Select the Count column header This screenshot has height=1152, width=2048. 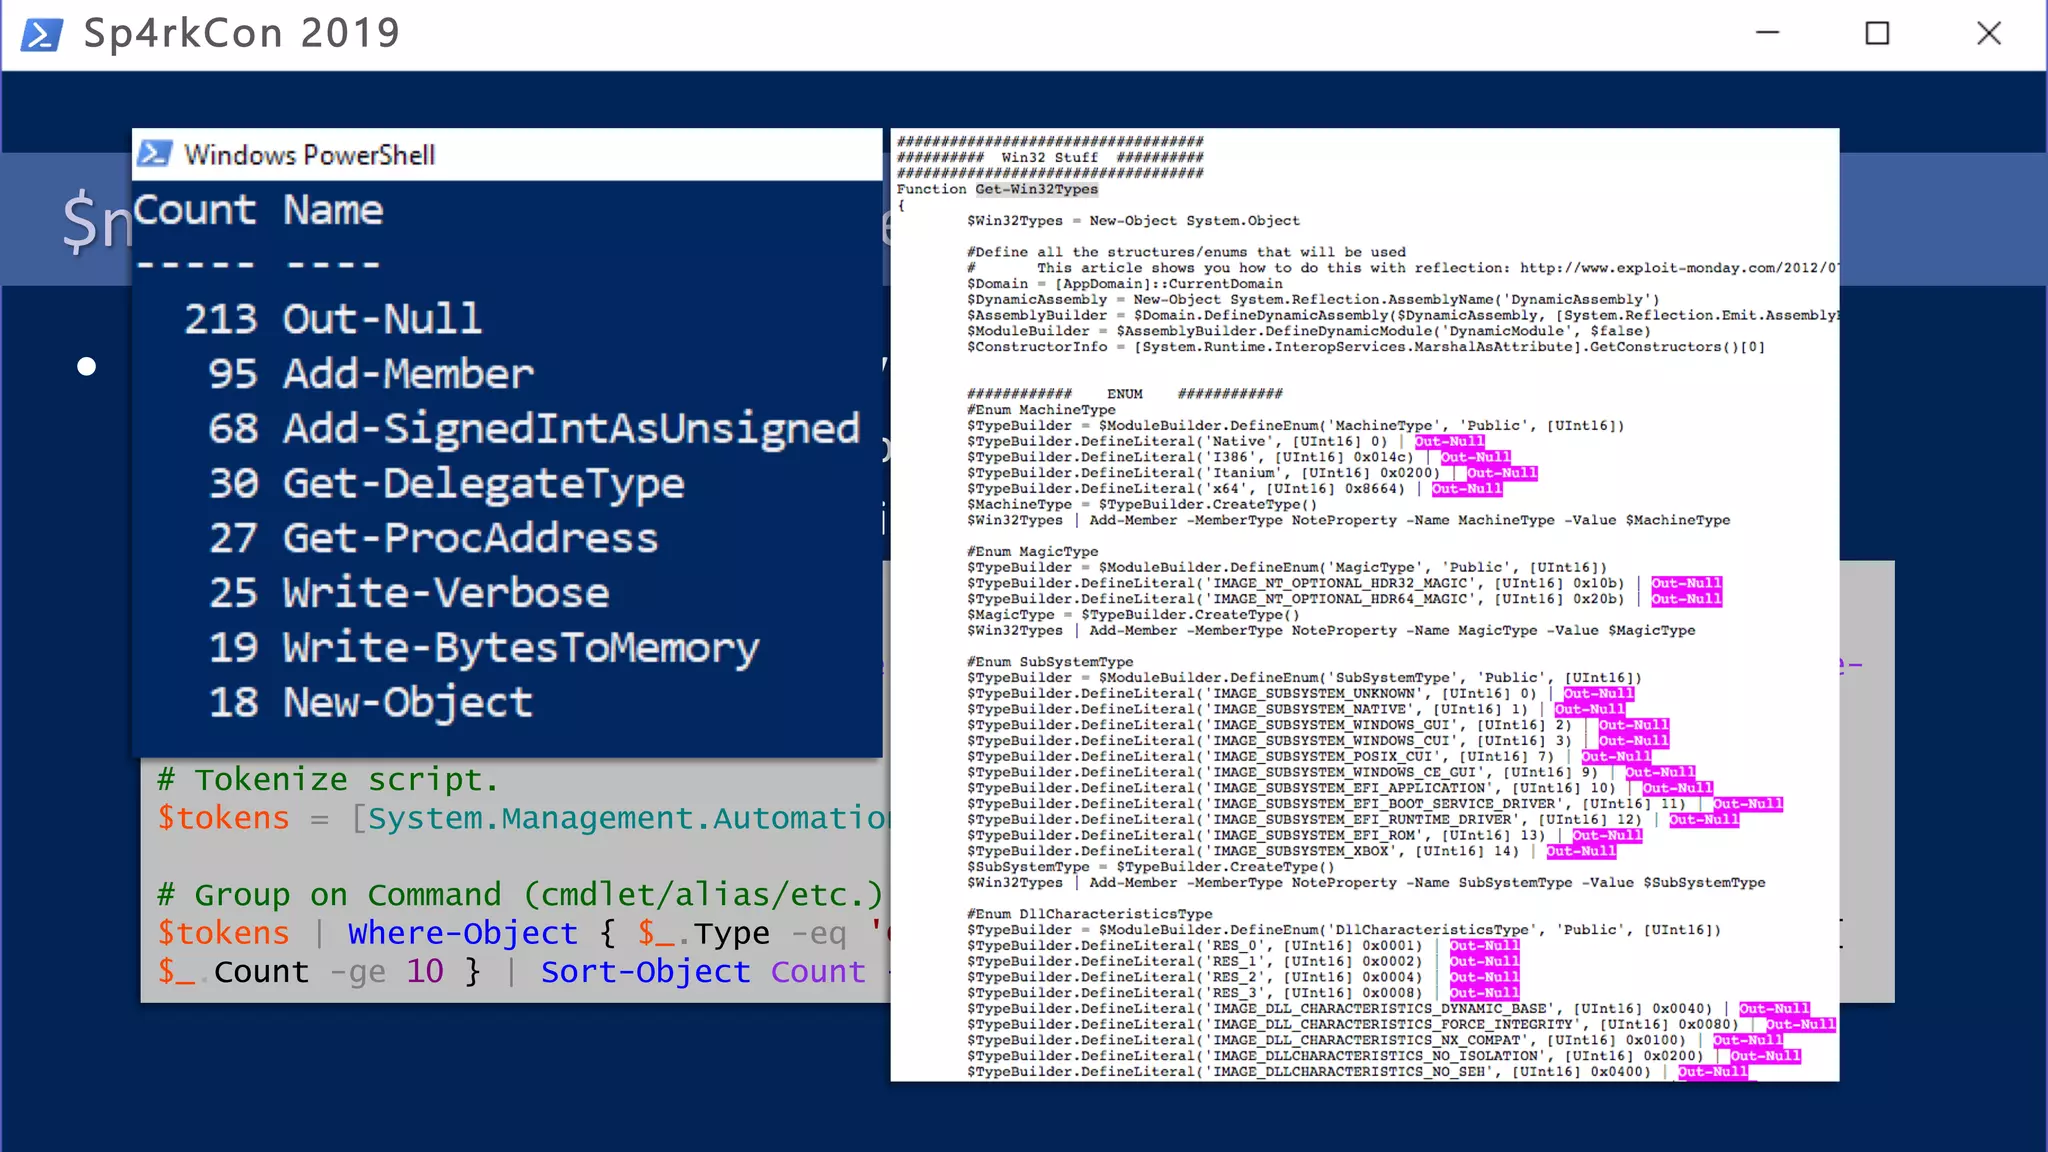click(x=195, y=210)
